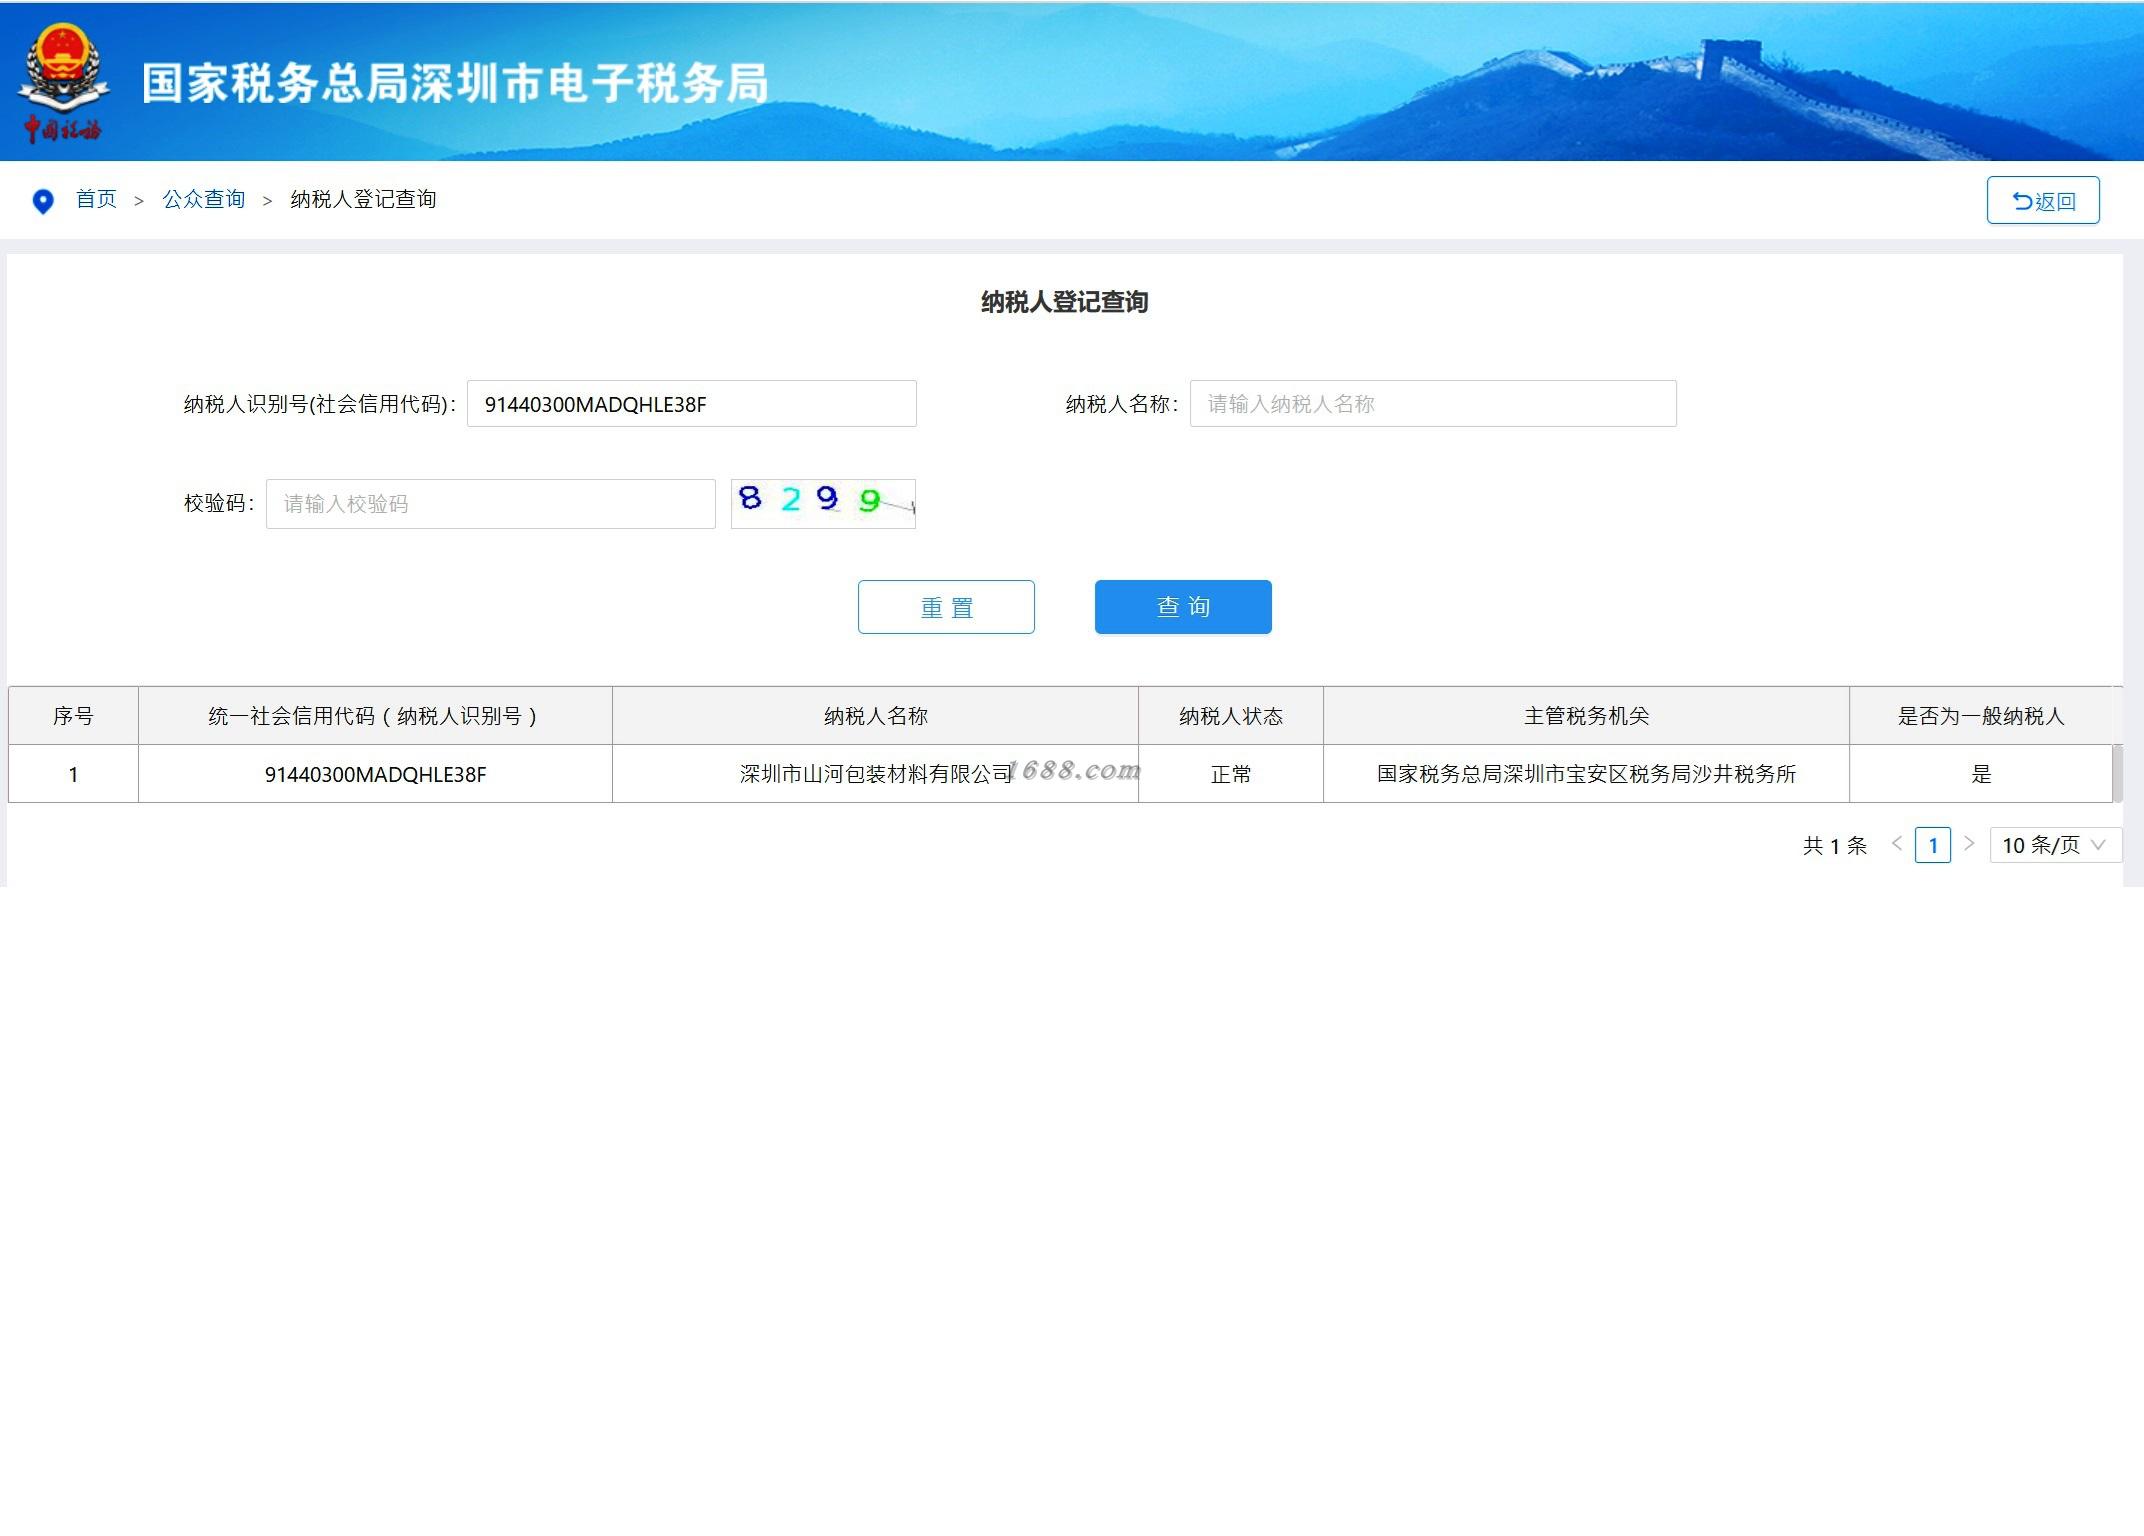The image size is (2144, 1536).
Task: Click the China Tax emblem logo
Action: [62, 80]
